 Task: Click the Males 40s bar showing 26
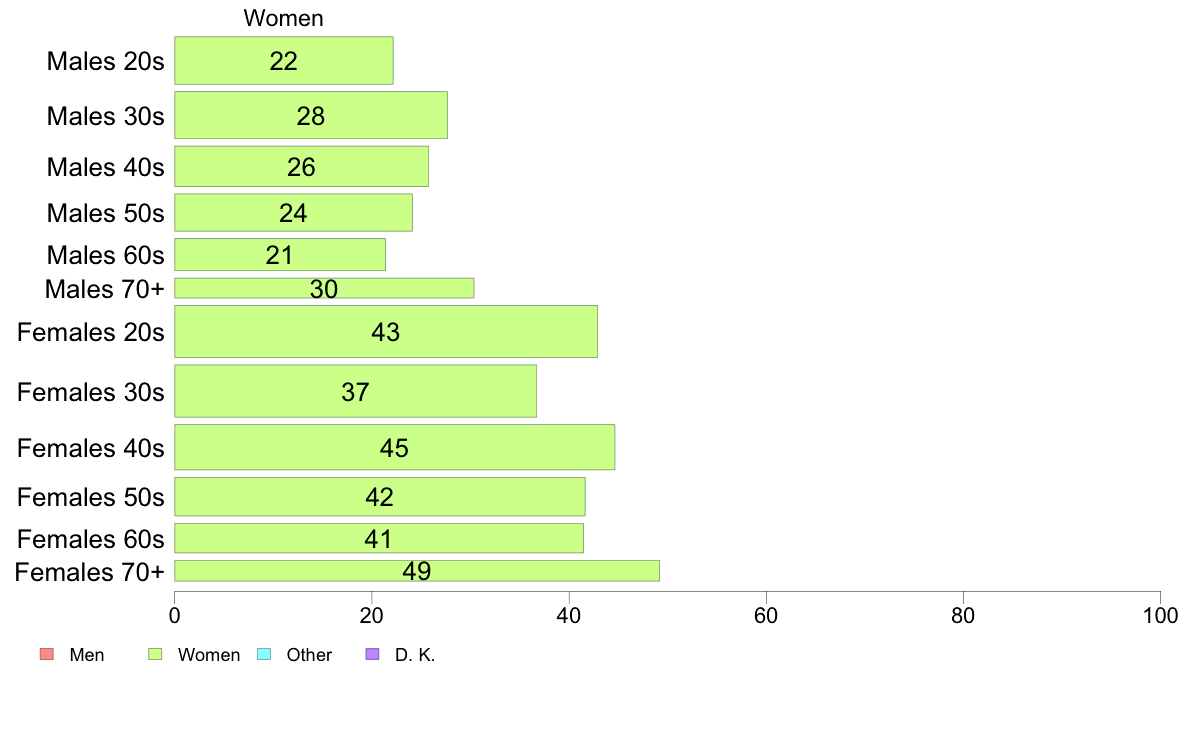302,167
